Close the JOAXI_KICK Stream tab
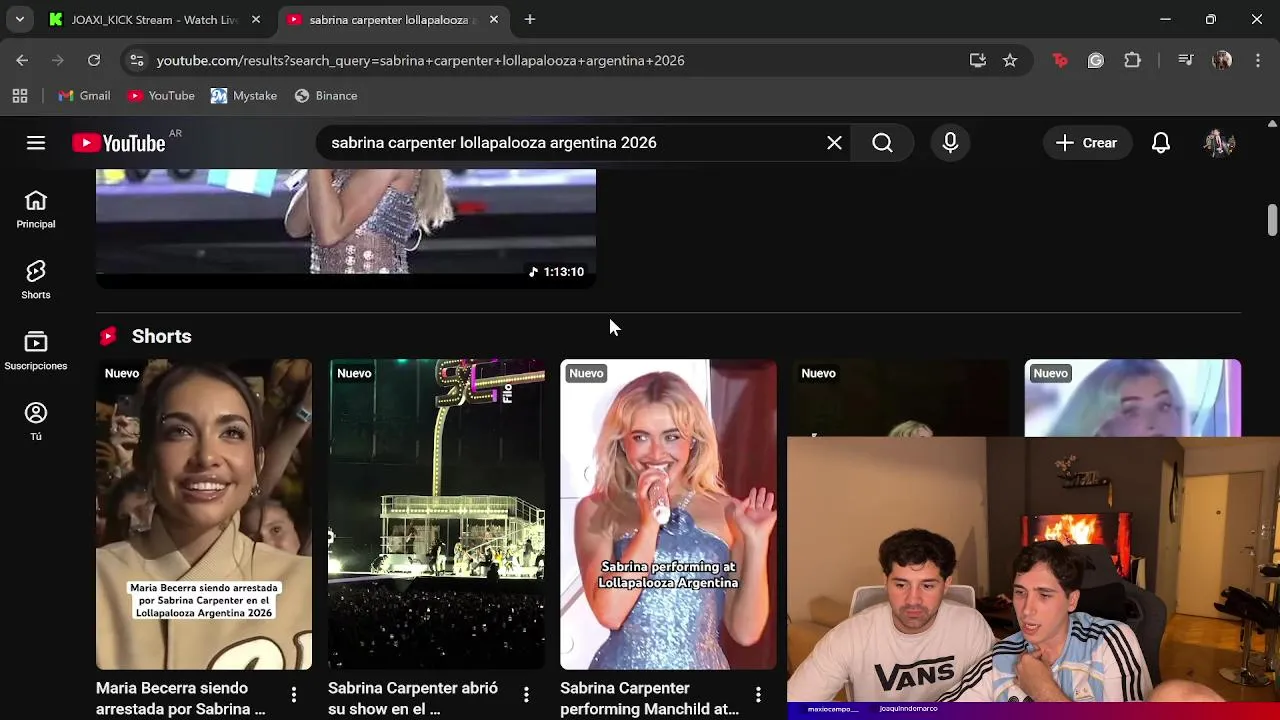 (x=256, y=20)
